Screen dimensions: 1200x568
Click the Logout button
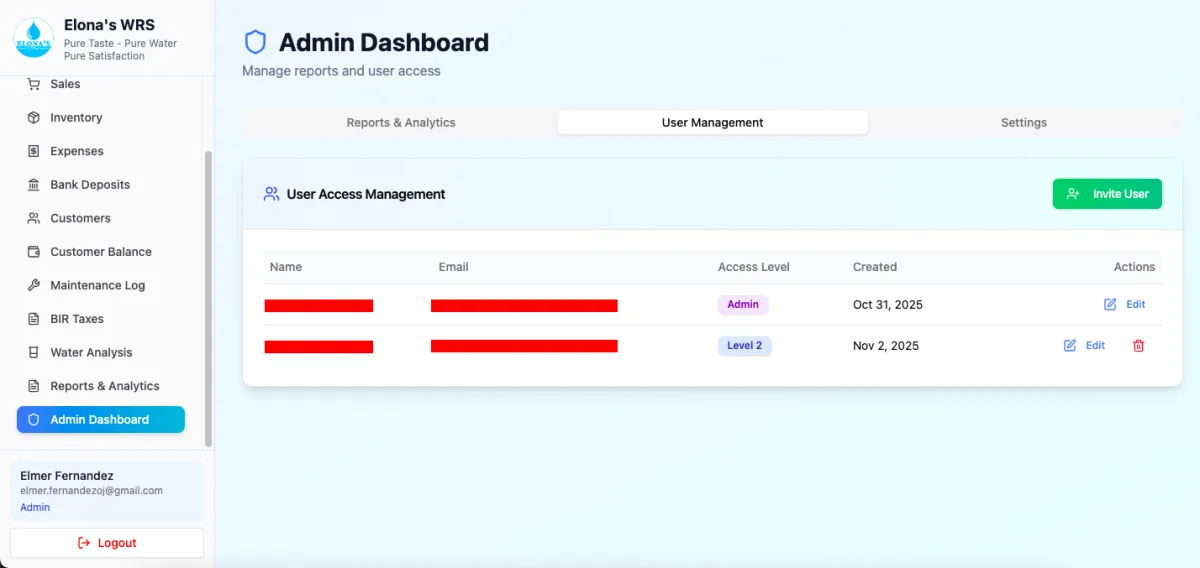[x=107, y=543]
